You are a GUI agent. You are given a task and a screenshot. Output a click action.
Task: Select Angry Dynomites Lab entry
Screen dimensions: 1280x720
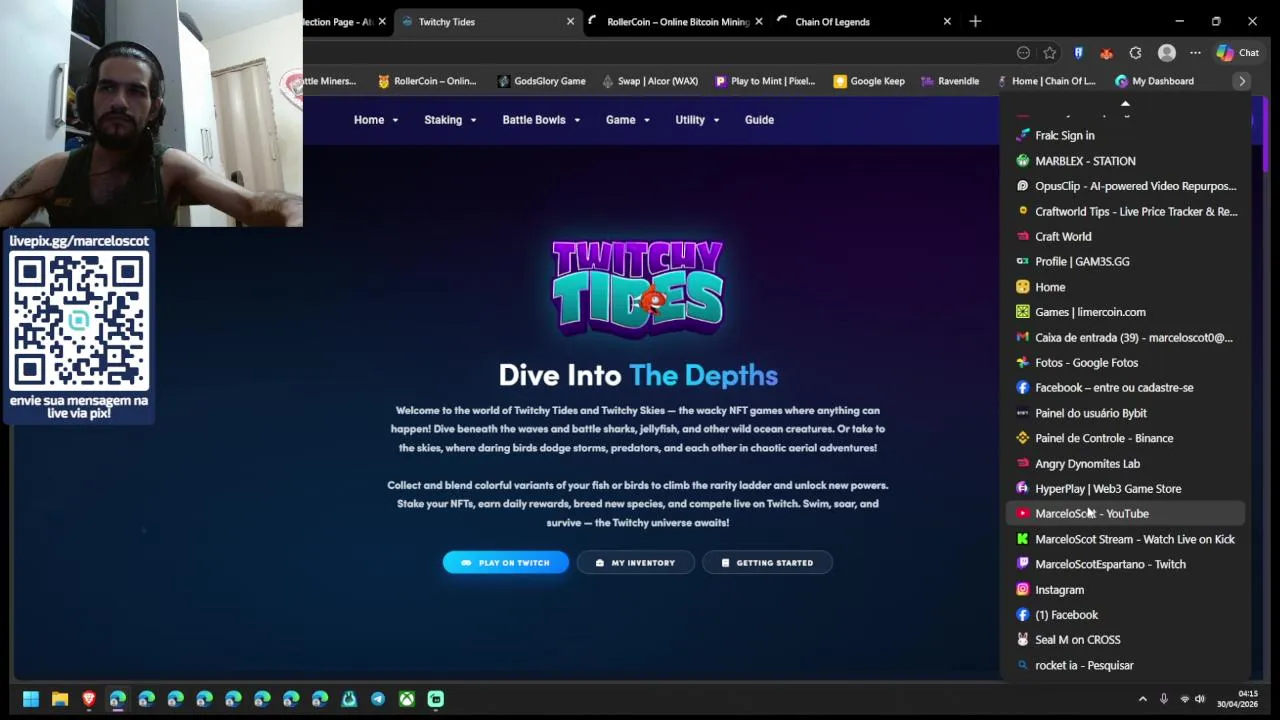tap(1125, 464)
